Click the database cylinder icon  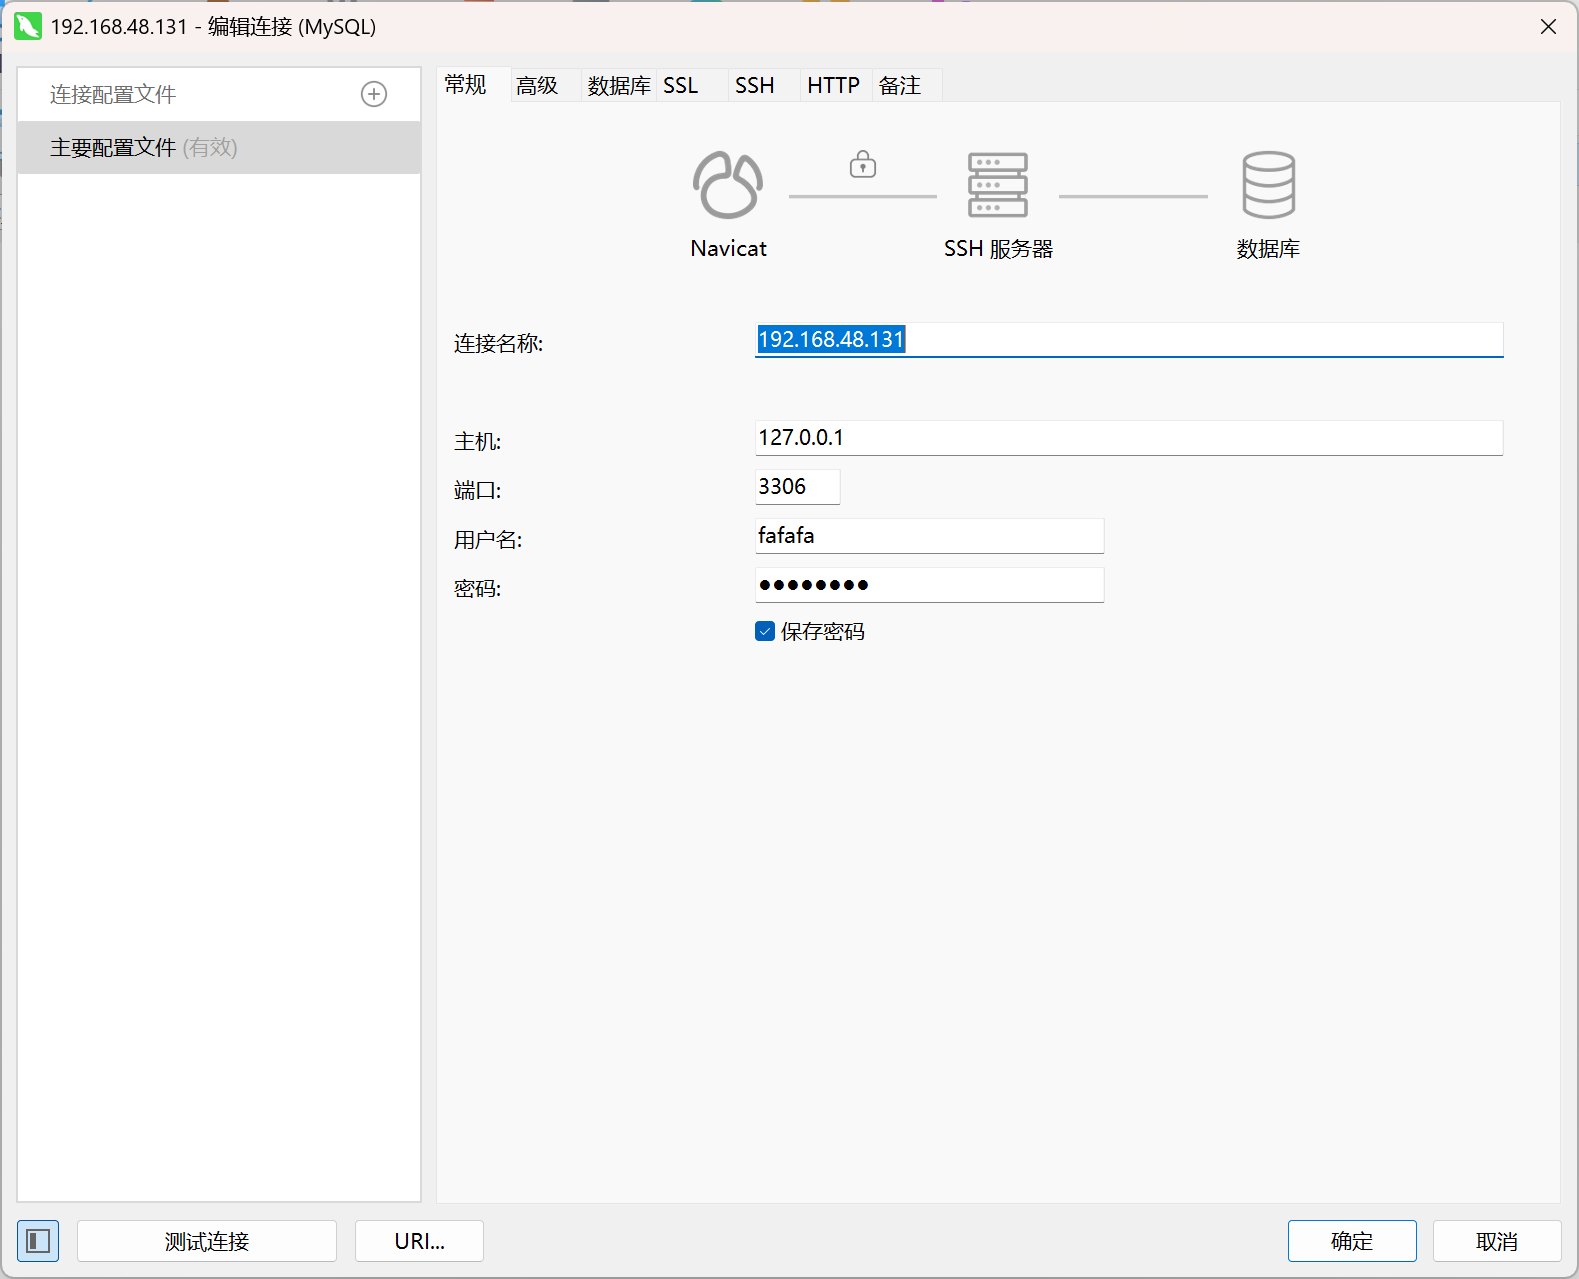pyautogui.click(x=1268, y=185)
